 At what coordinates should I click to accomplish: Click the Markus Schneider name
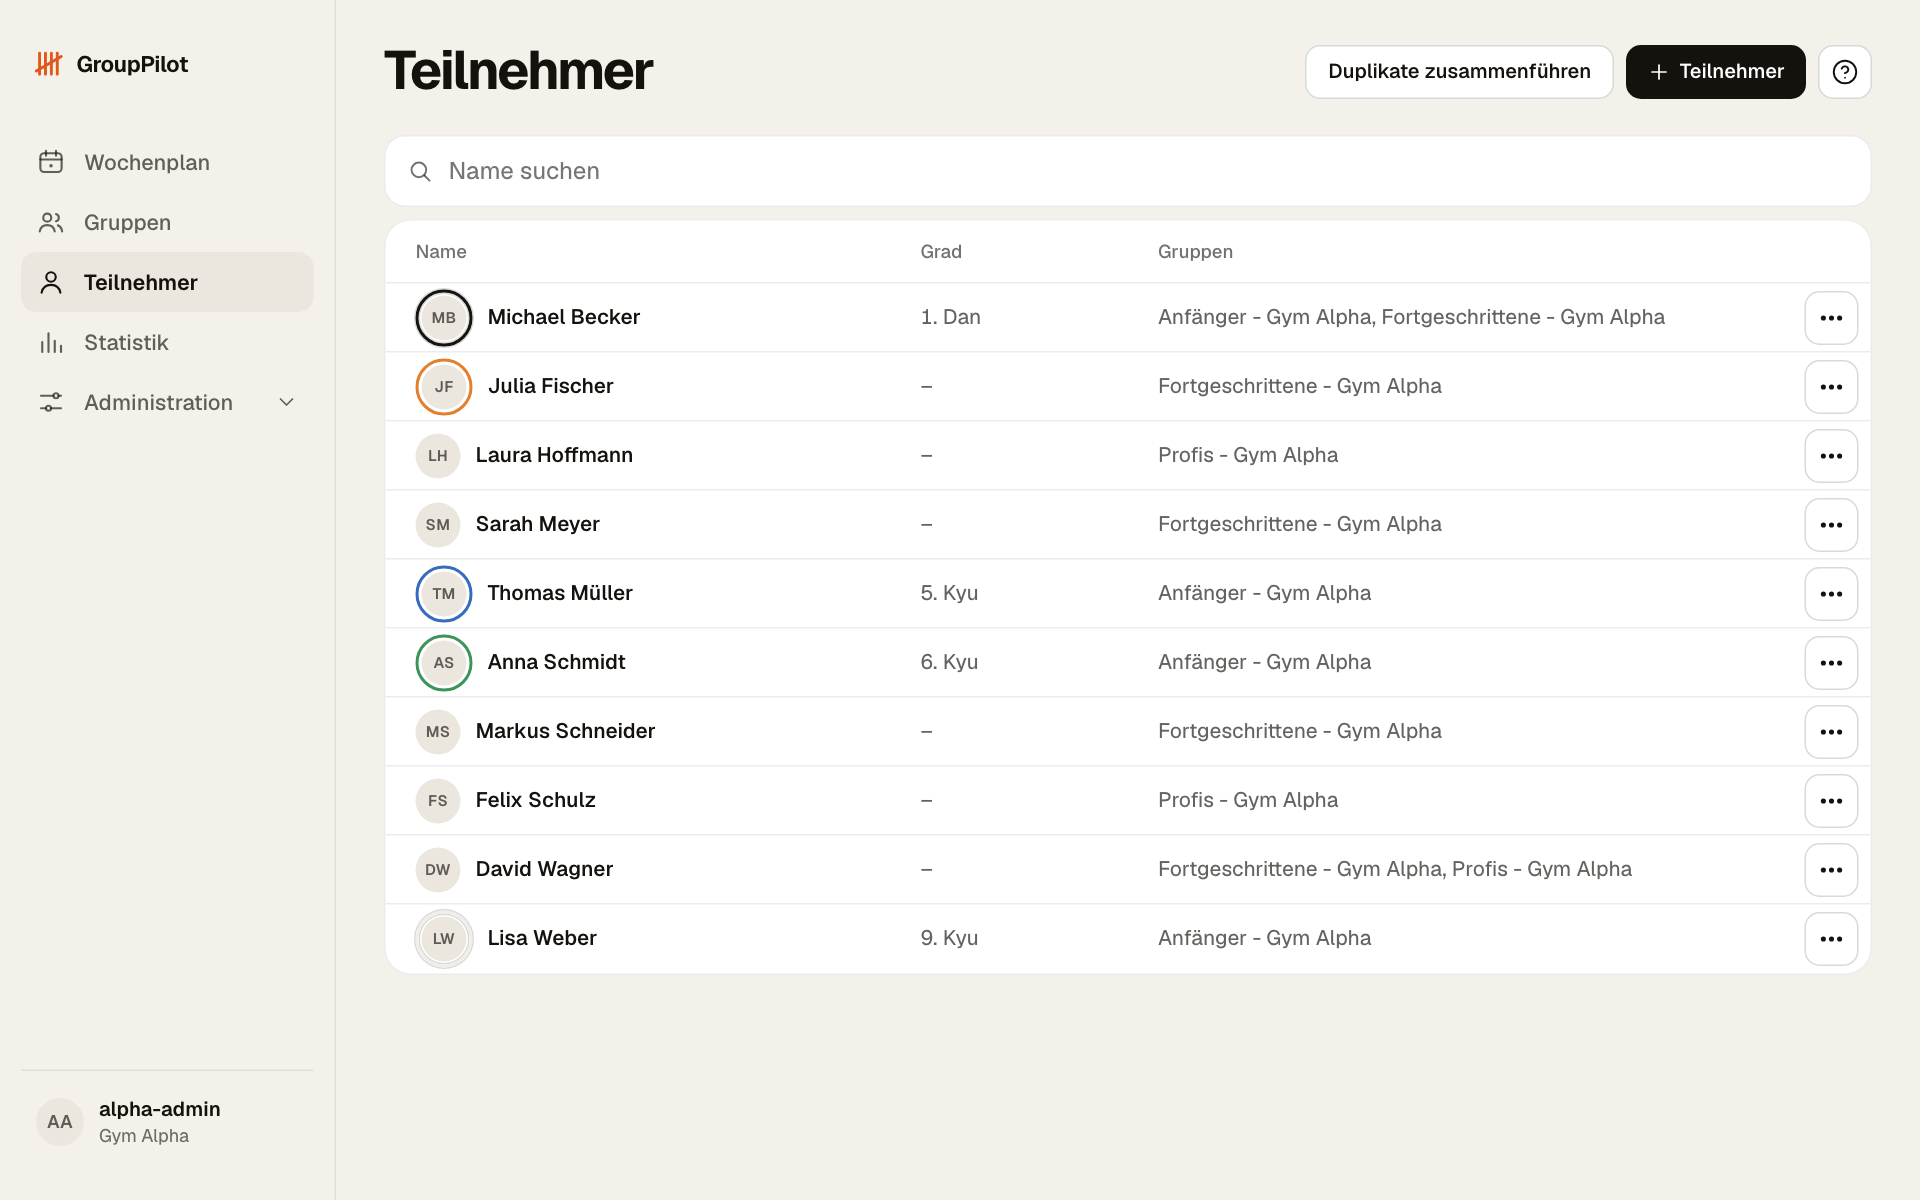tap(565, 731)
